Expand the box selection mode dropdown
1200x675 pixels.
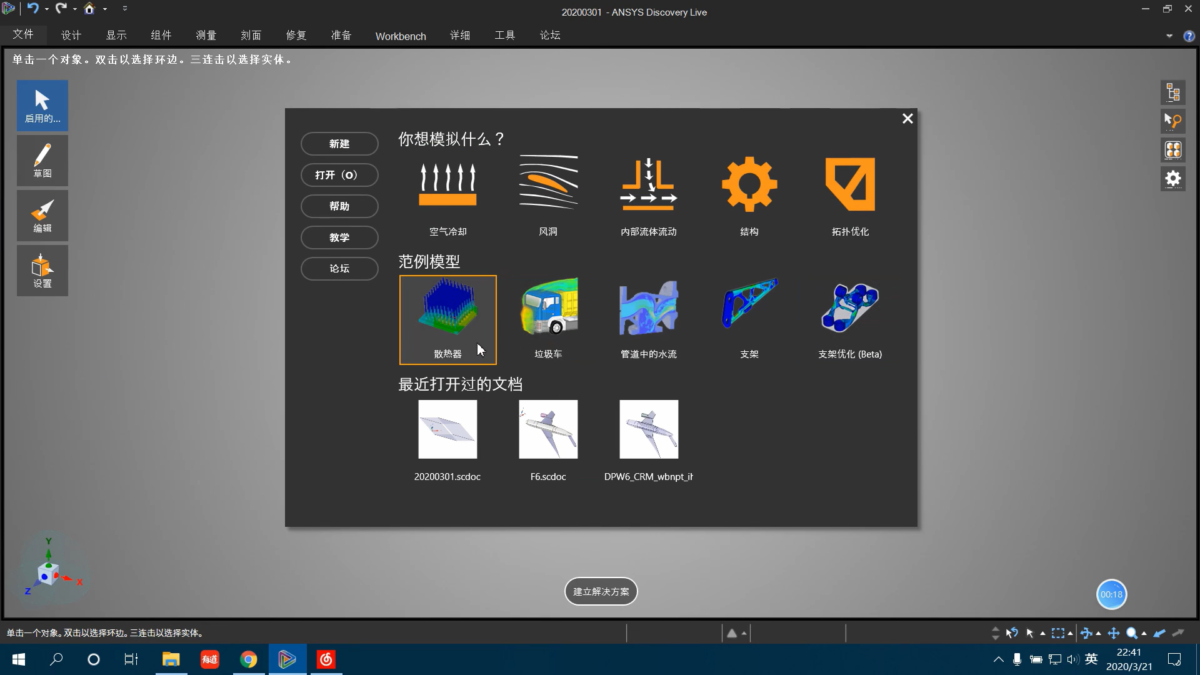point(1070,634)
